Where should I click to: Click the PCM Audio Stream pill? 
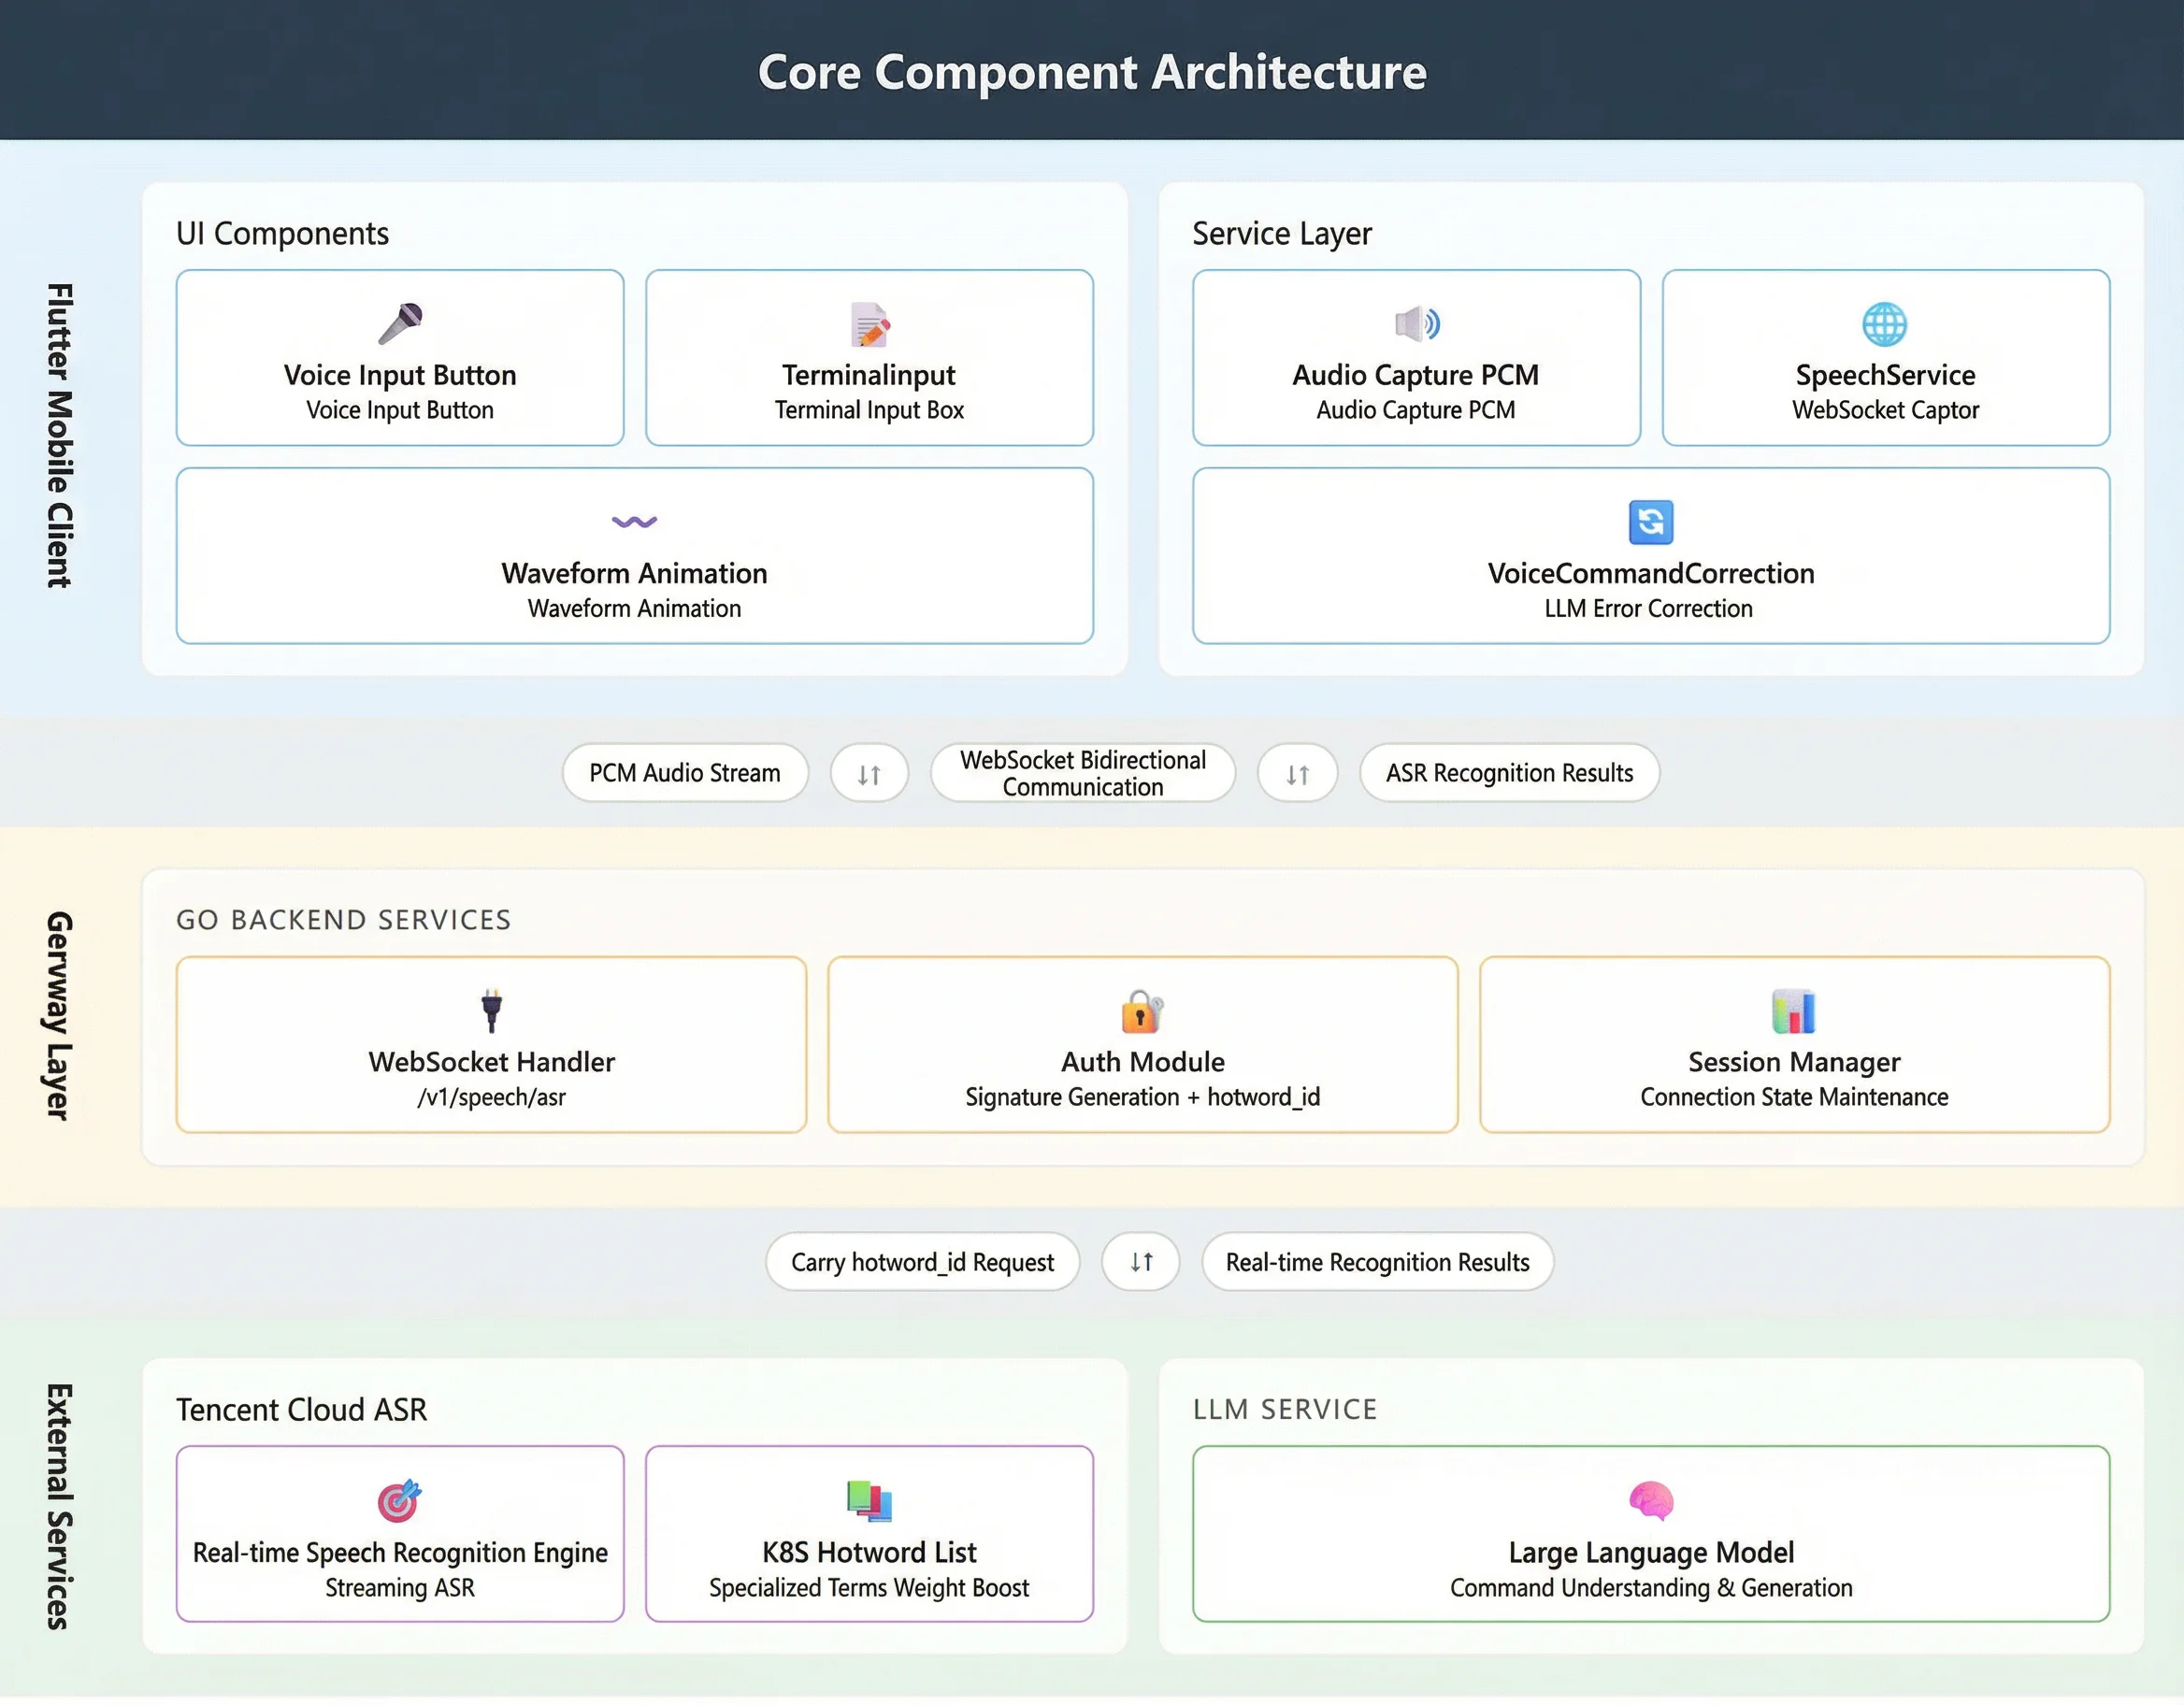[685, 773]
